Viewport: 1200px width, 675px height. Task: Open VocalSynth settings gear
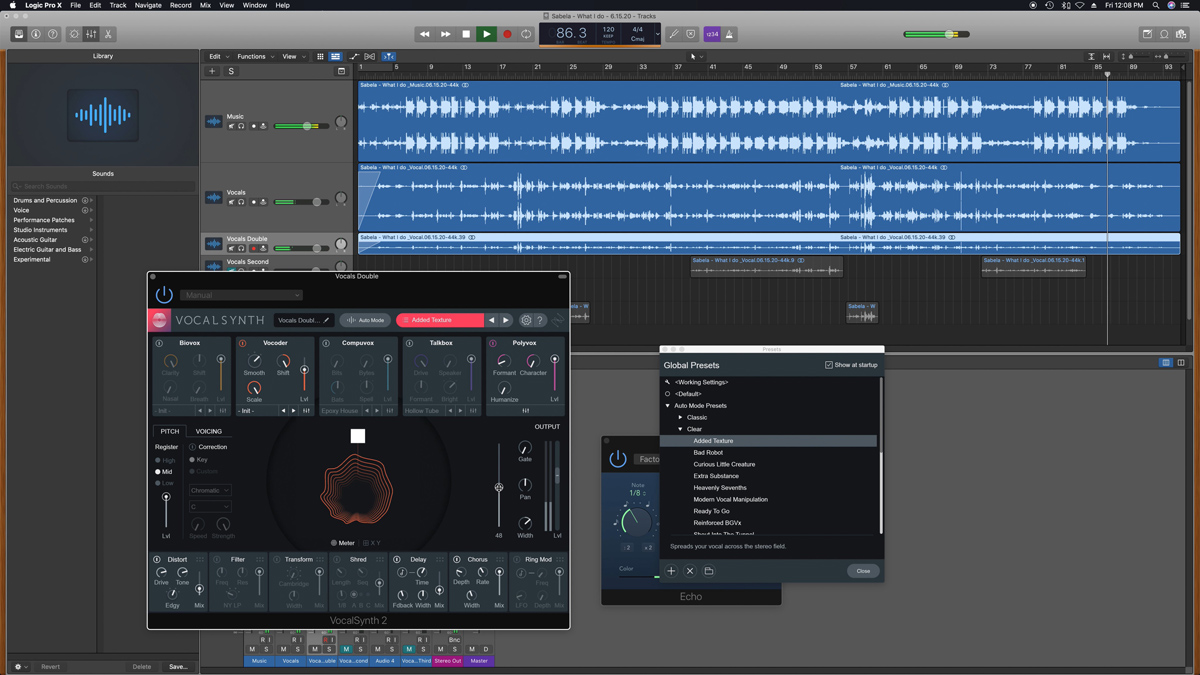pos(526,321)
